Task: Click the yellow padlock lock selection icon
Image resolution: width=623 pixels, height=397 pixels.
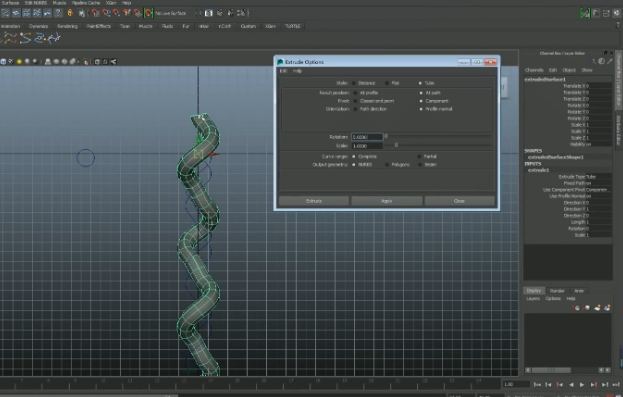Action: coord(70,13)
